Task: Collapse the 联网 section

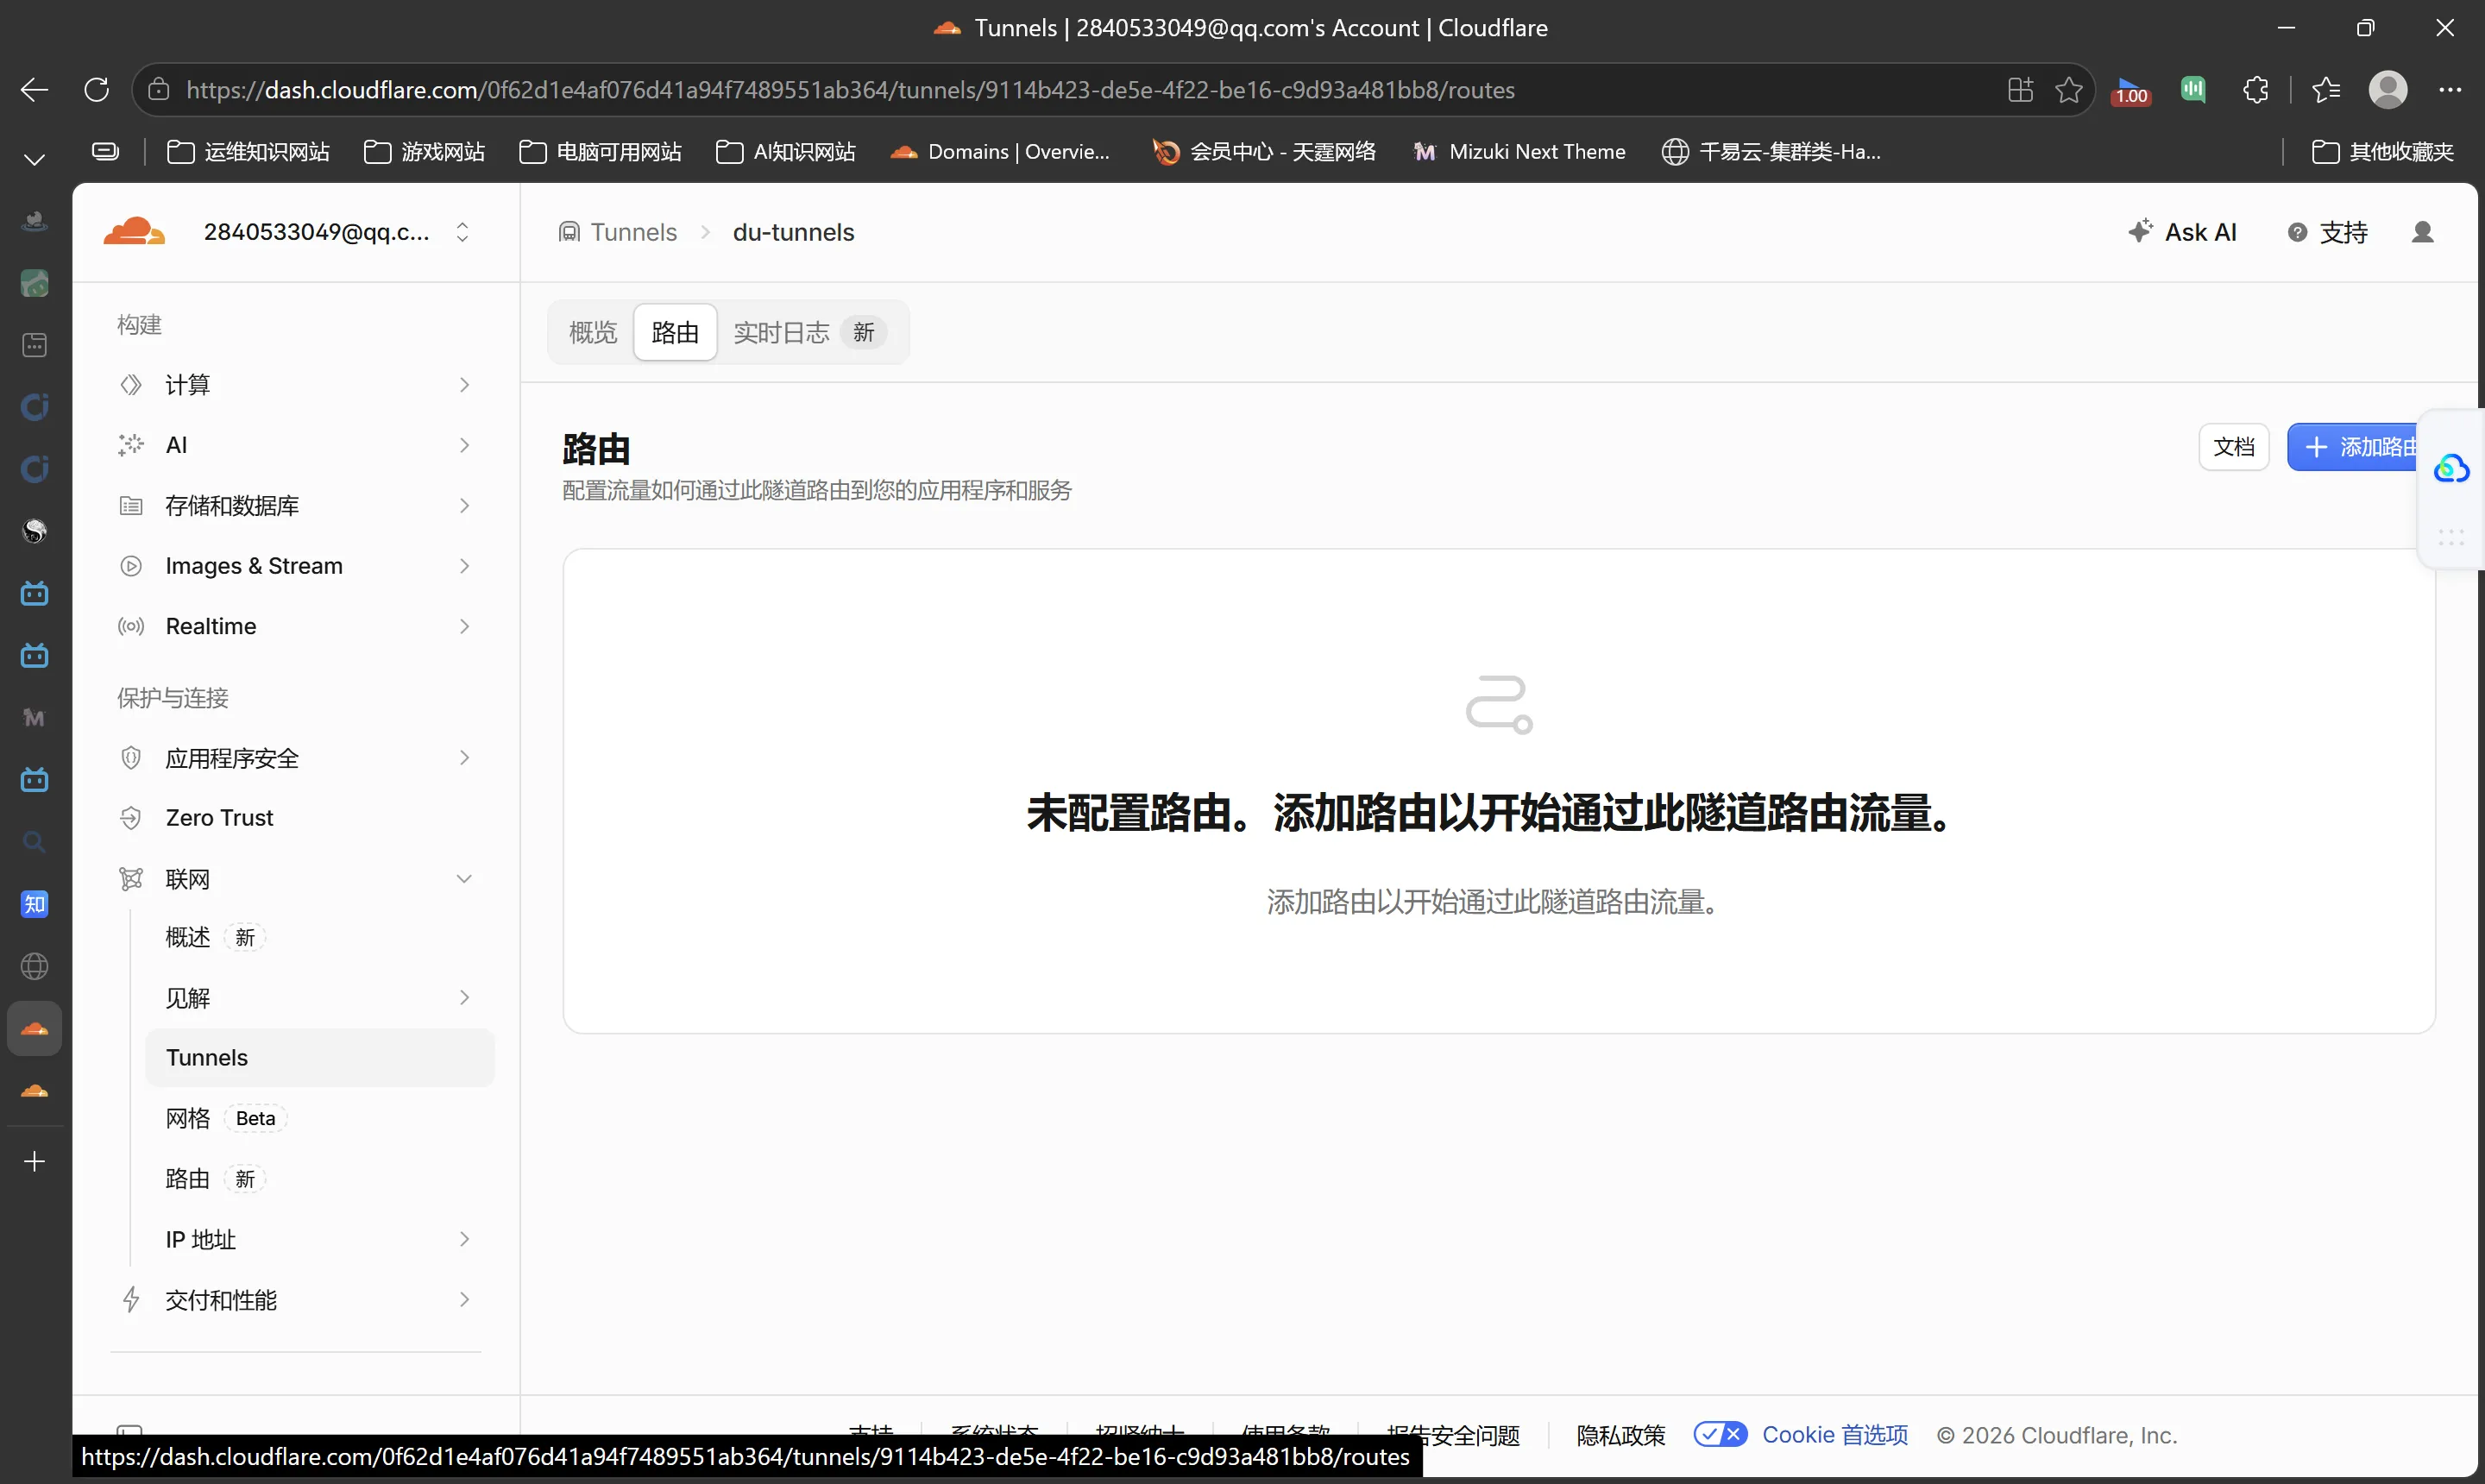Action: click(x=294, y=879)
